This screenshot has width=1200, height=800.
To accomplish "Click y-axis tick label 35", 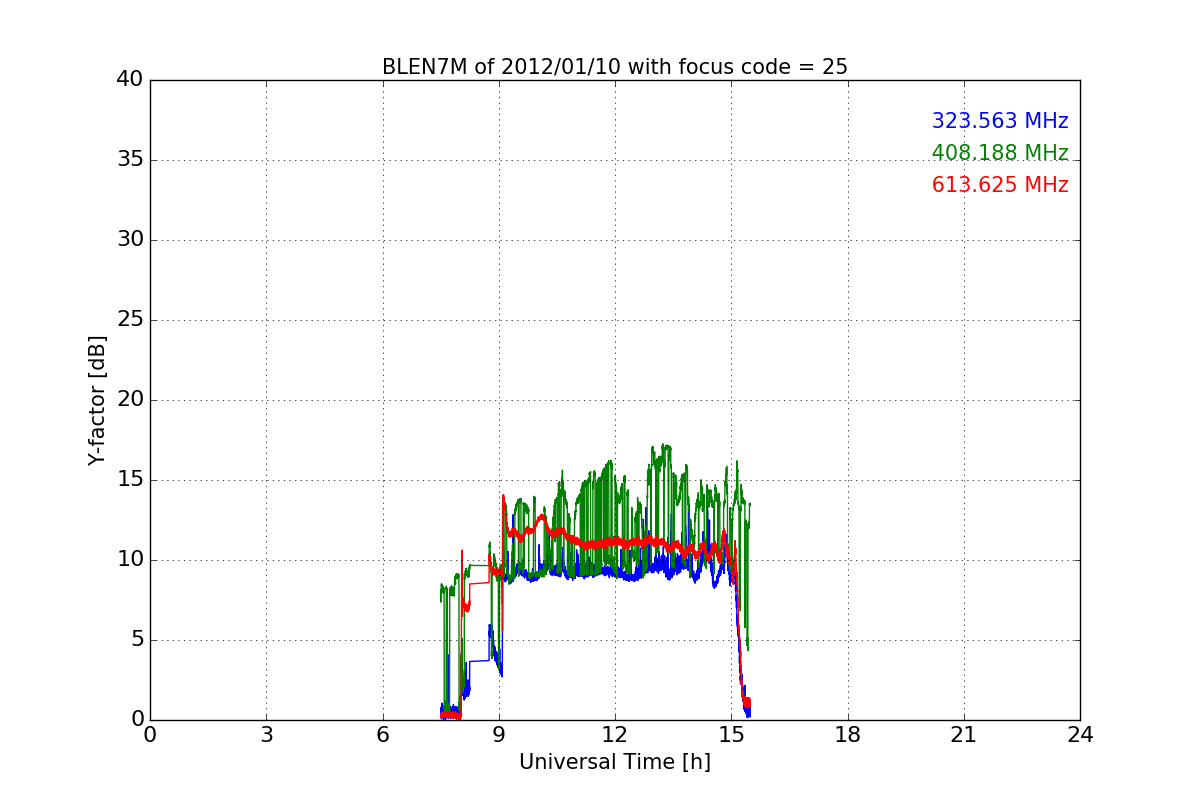I will [x=129, y=160].
